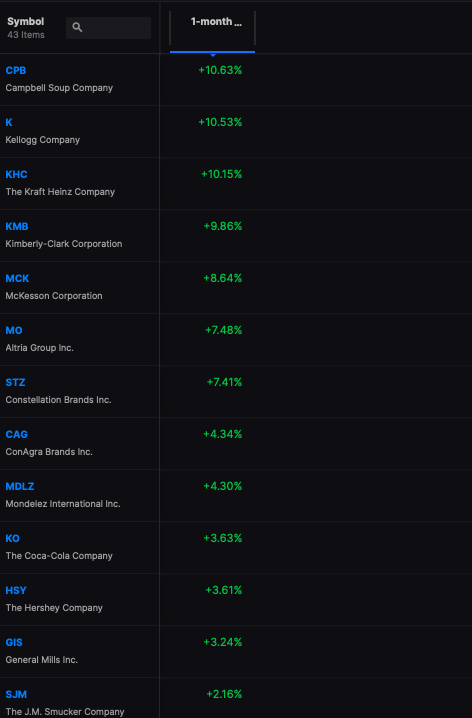Image resolution: width=472 pixels, height=718 pixels.
Task: Open the MO Altria ticker link
Action: (14, 331)
